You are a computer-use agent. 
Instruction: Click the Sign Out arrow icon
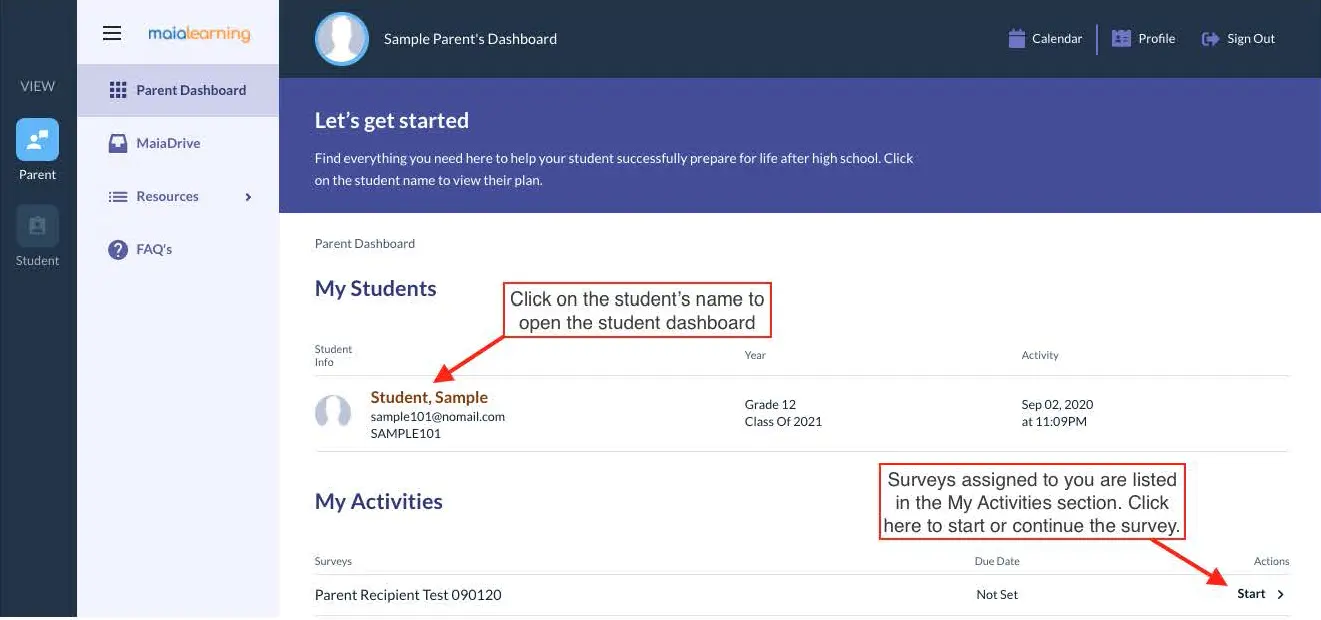[x=1210, y=39]
